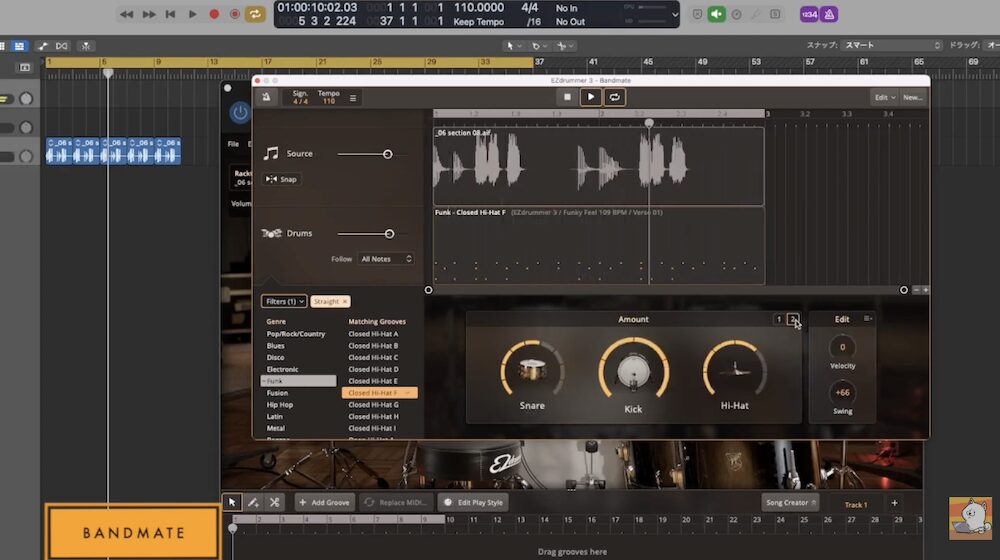Click the zoom plus button of Bandmate timeline

tap(925, 290)
